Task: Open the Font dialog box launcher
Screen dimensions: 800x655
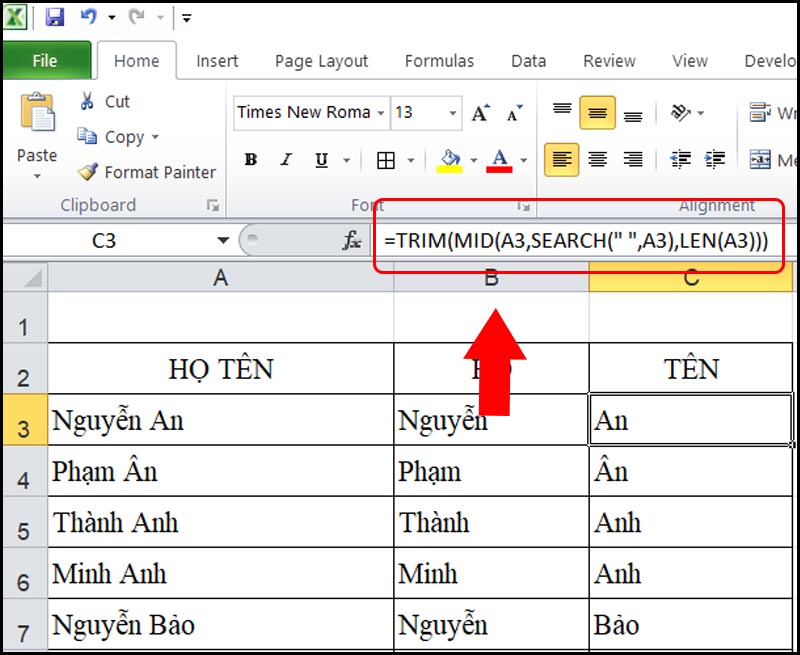Action: [x=525, y=205]
